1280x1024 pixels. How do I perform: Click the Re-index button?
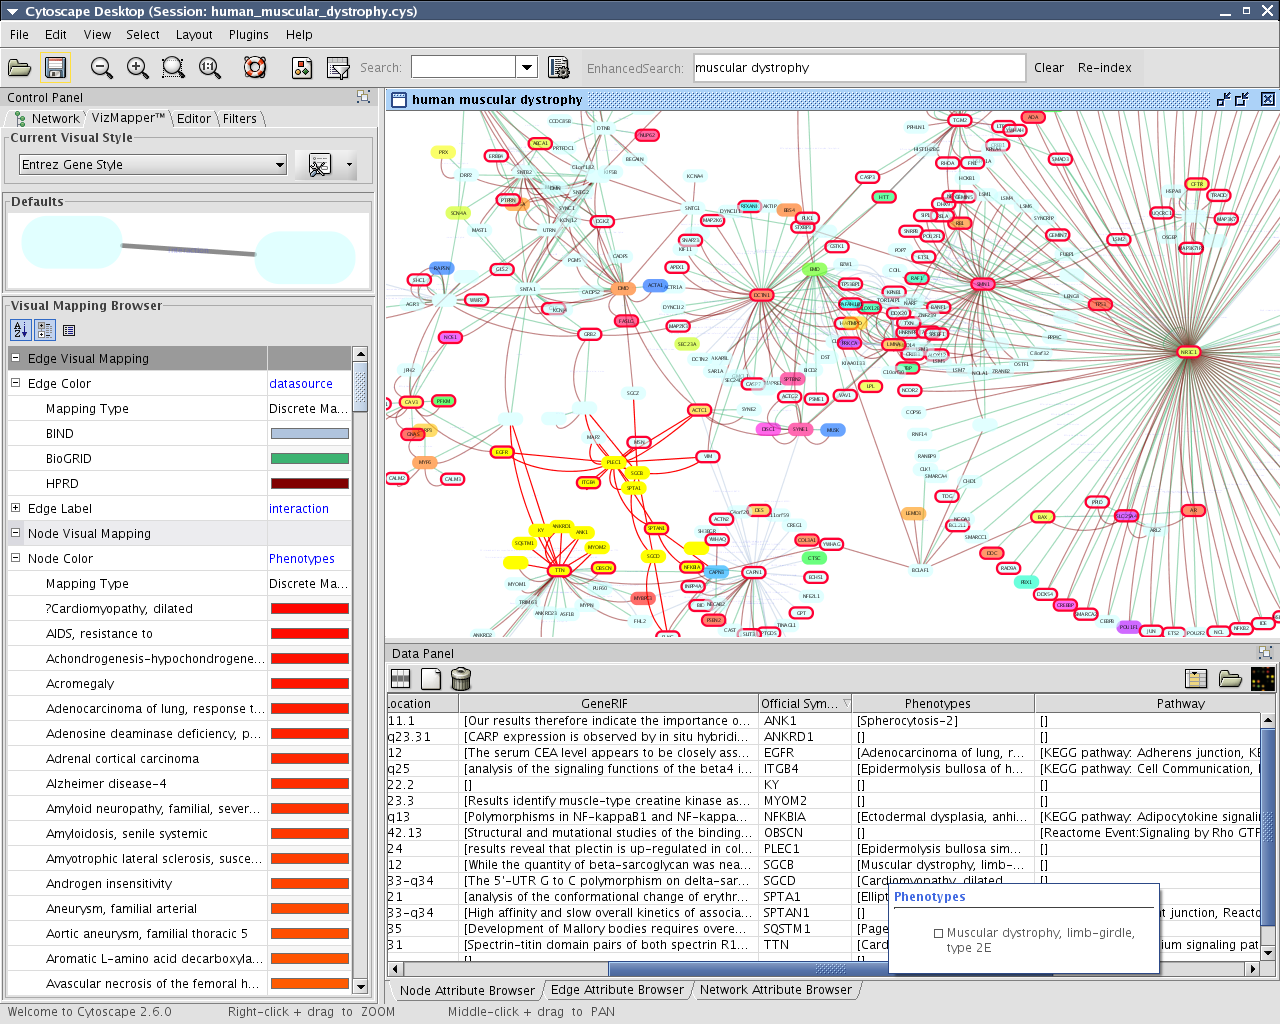tap(1104, 68)
